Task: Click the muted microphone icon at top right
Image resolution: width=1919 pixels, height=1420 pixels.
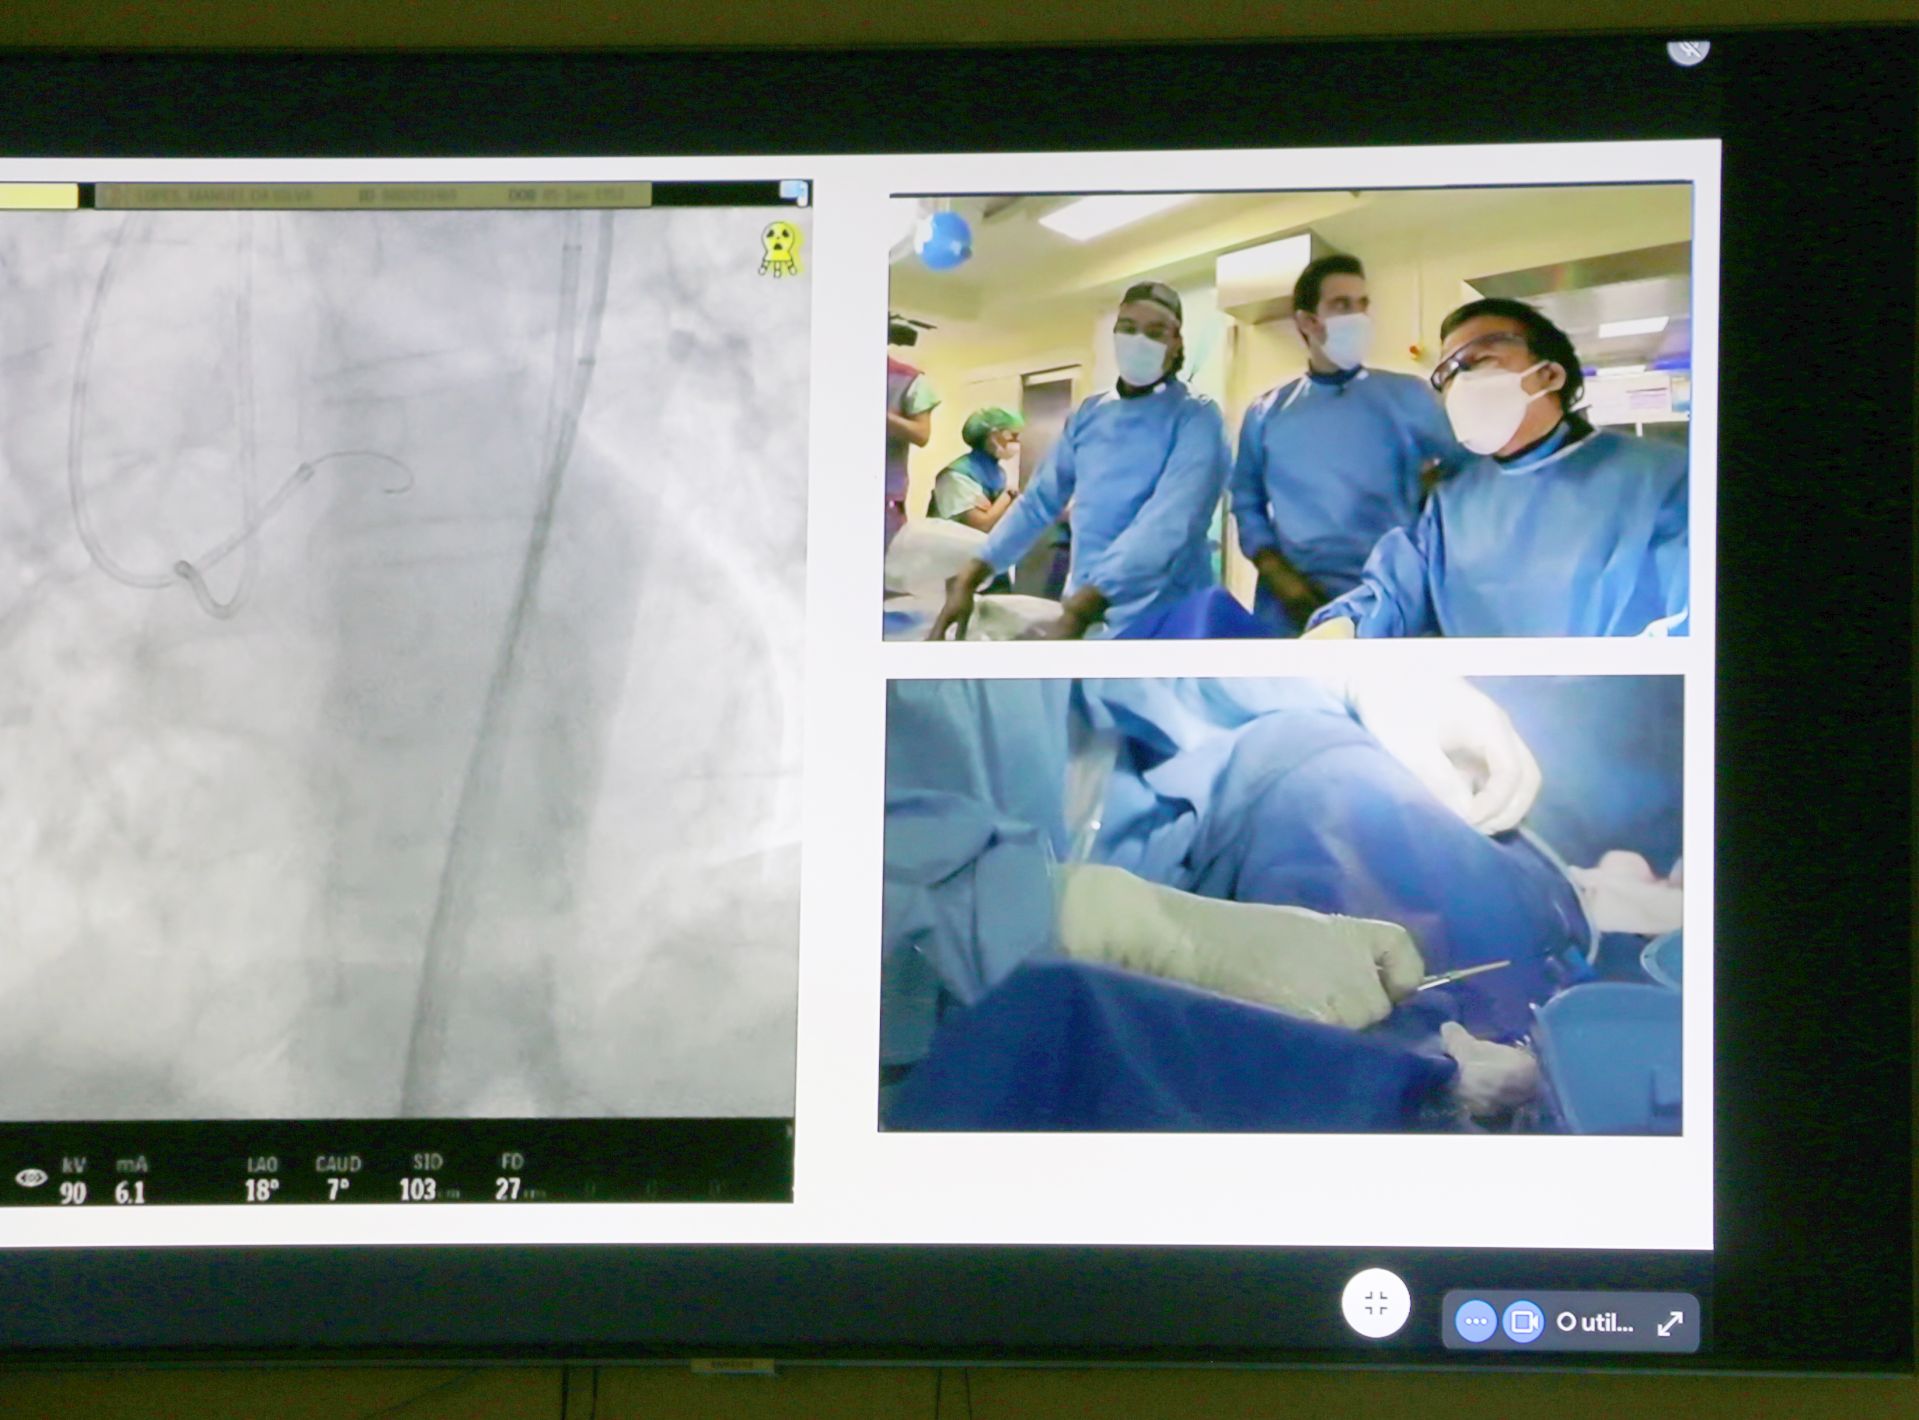Action: (x=1688, y=48)
